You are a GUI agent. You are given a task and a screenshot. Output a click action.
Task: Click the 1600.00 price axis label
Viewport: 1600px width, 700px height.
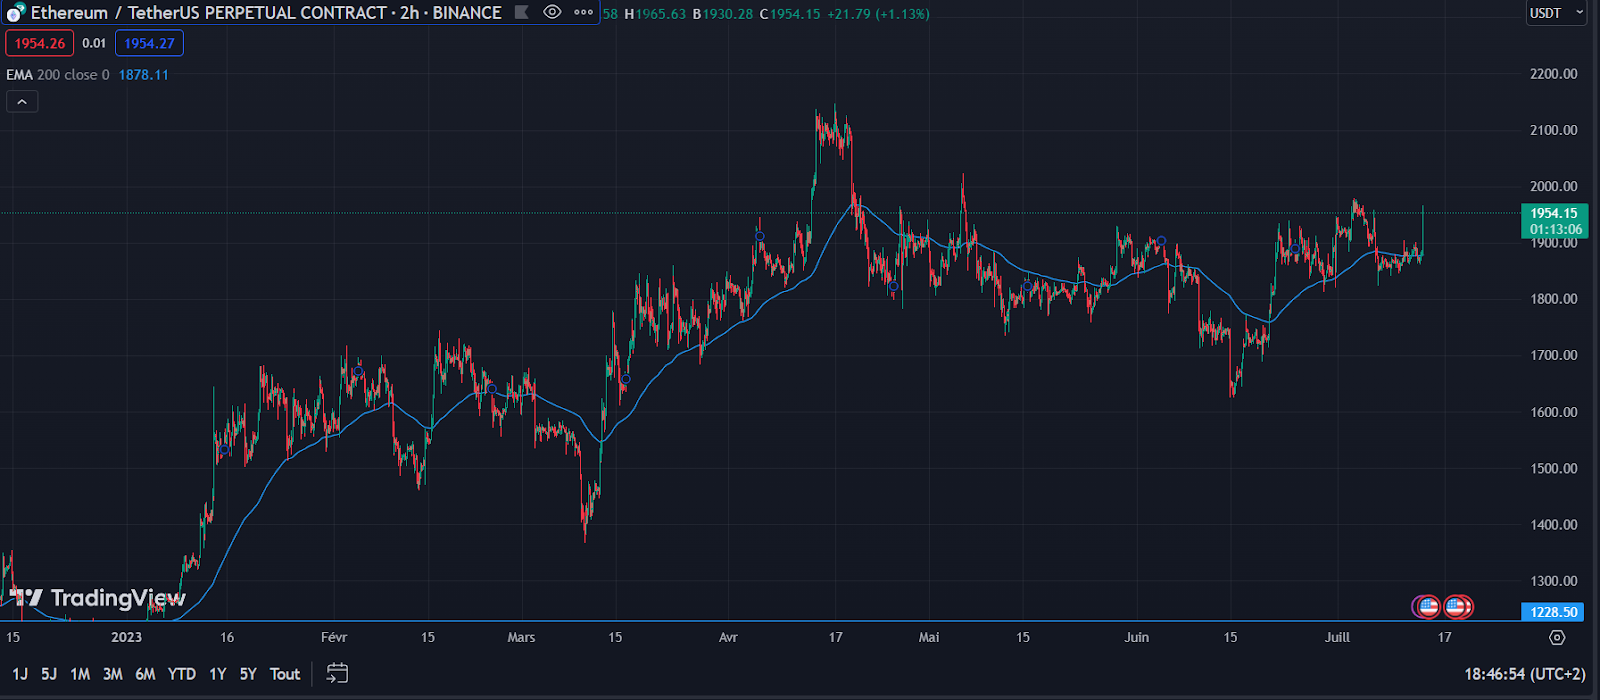click(x=1554, y=412)
